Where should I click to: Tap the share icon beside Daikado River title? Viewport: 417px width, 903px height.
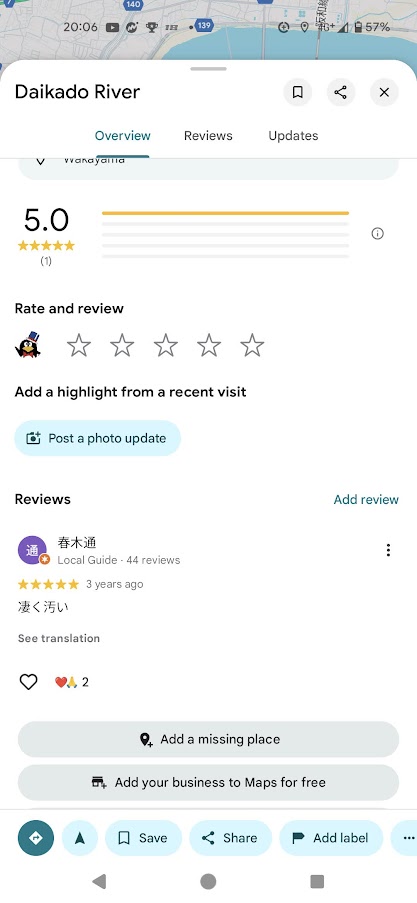[341, 92]
